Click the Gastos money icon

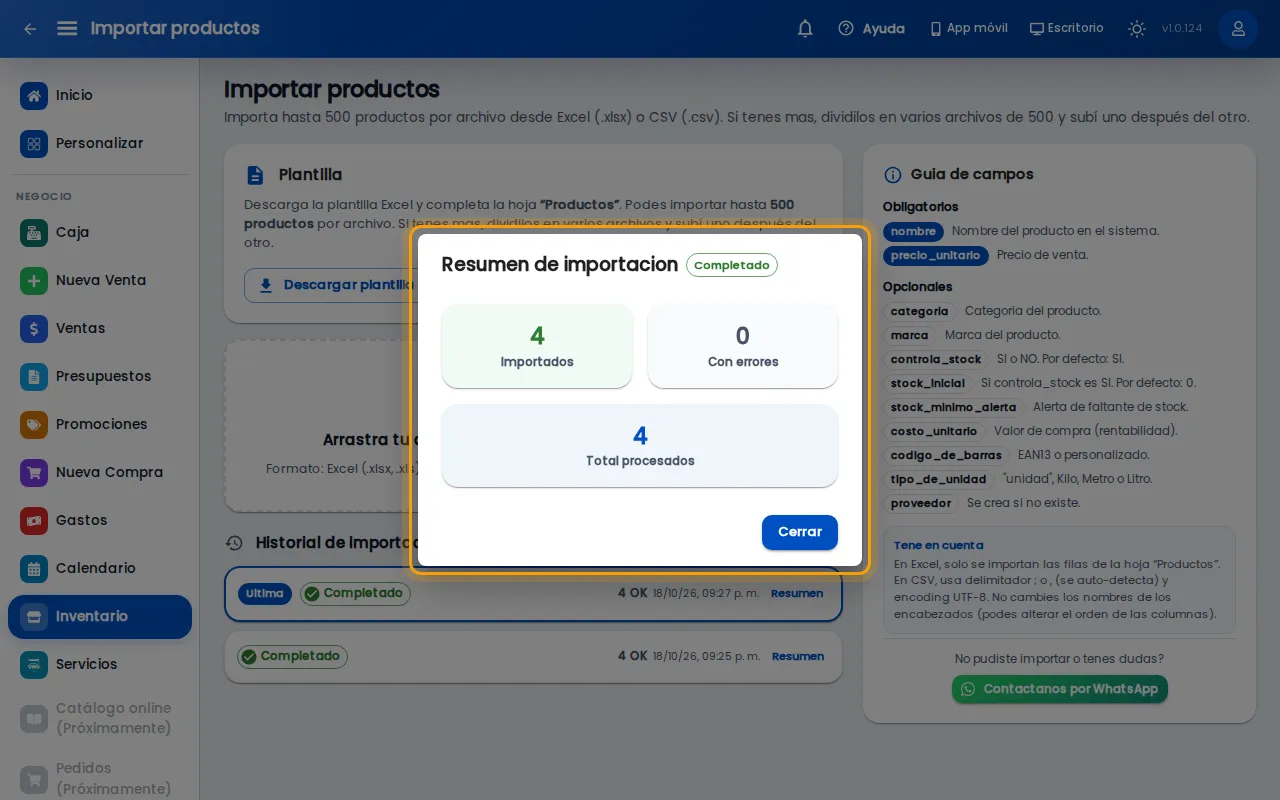click(x=34, y=520)
